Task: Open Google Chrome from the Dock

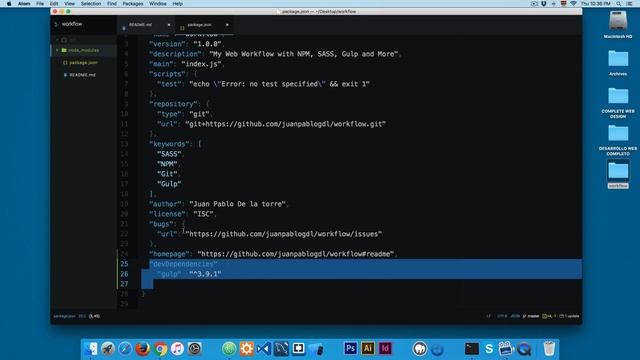Action: (x=160, y=349)
